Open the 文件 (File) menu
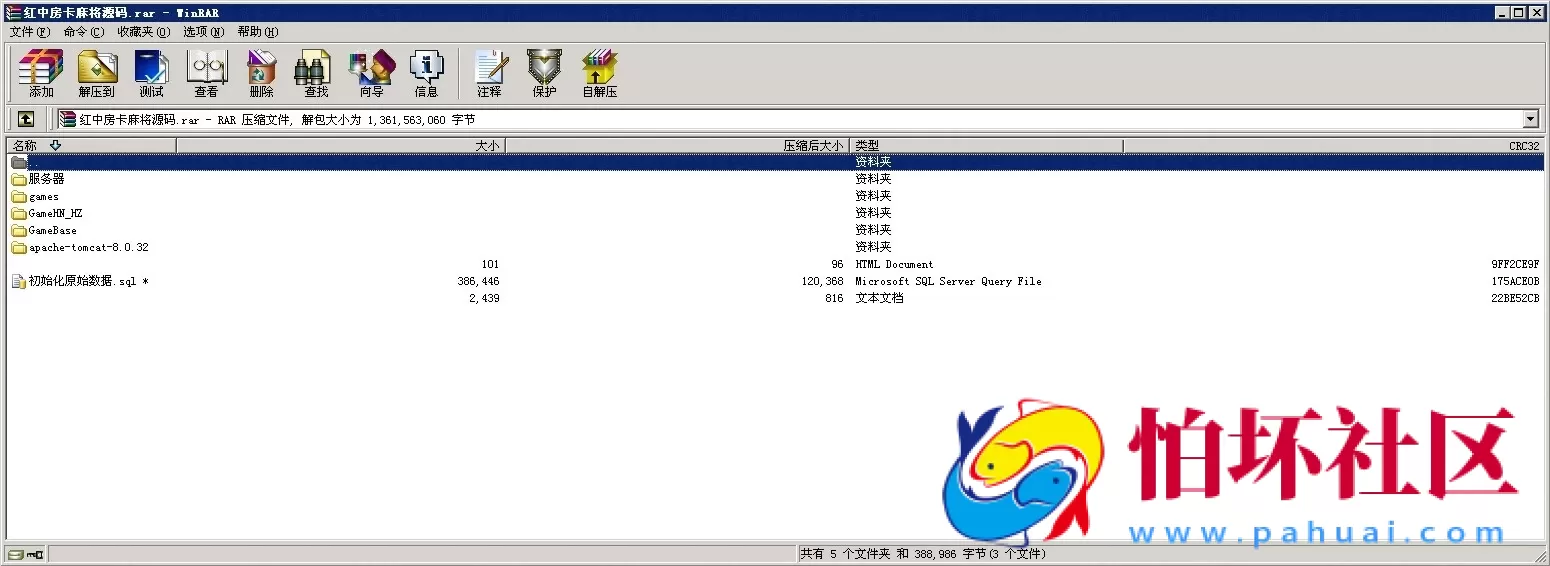The width and height of the screenshot is (1550, 566). [x=29, y=32]
